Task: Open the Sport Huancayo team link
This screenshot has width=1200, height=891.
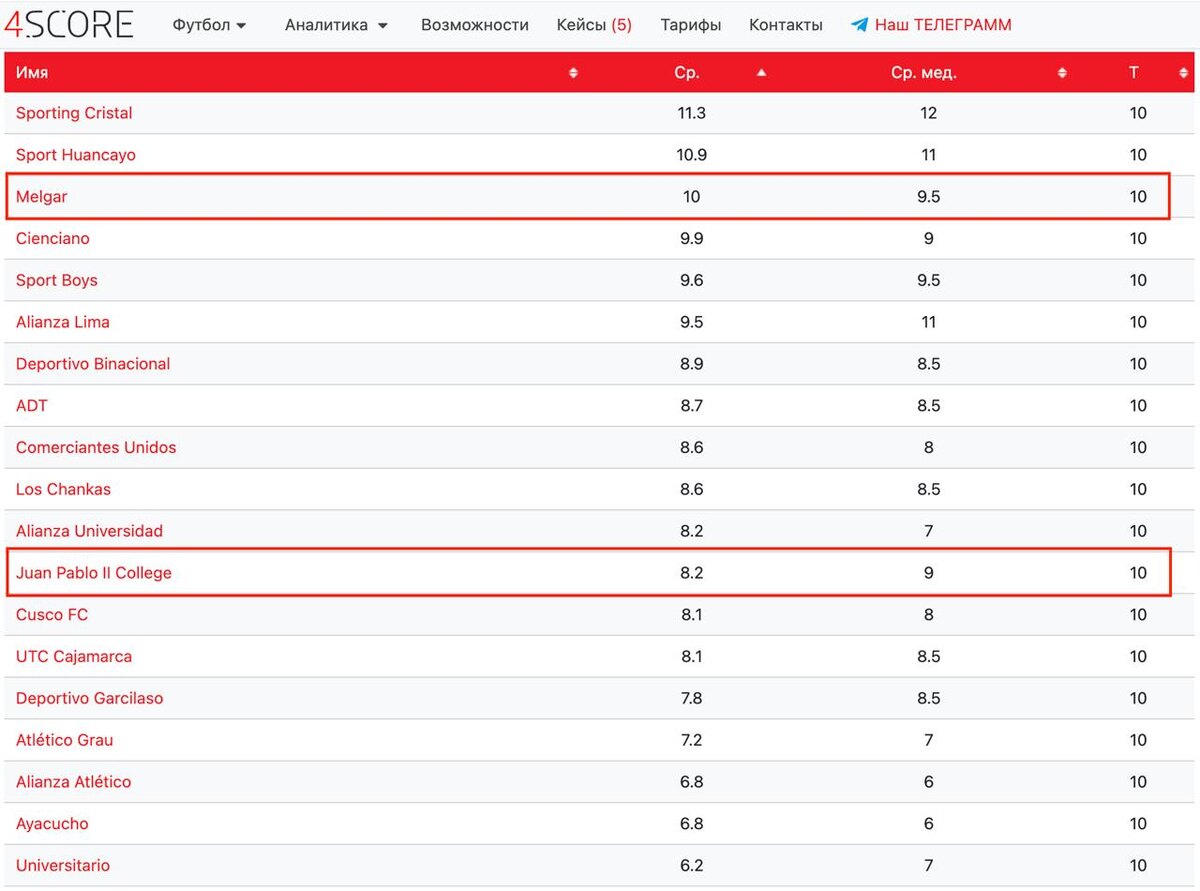Action: click(76, 155)
